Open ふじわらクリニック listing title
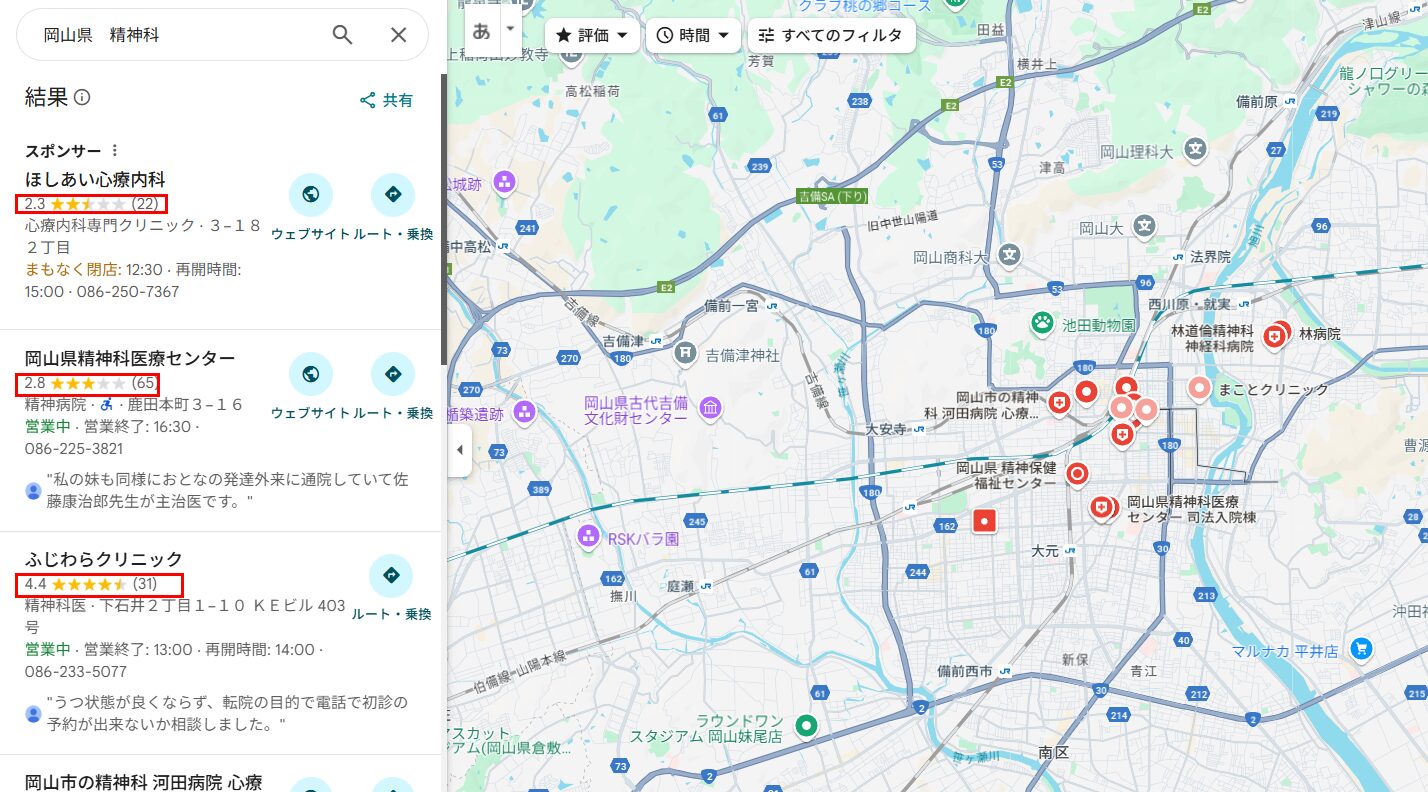The image size is (1428, 792). tap(104, 559)
